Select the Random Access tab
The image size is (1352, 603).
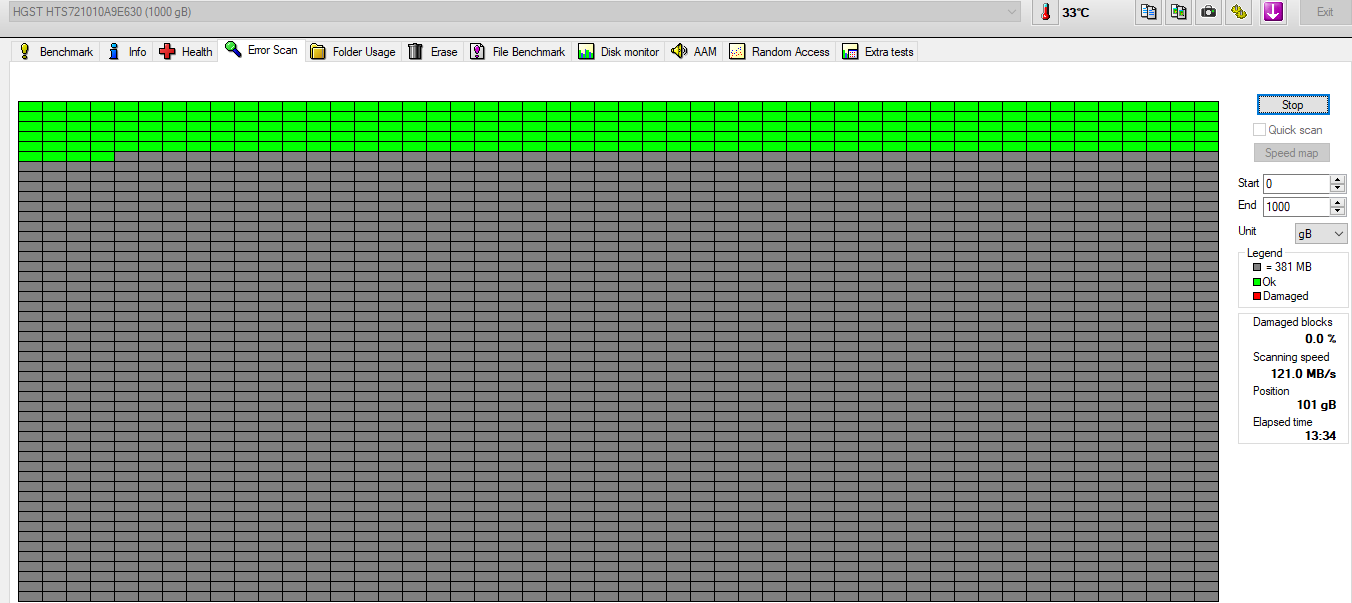click(x=779, y=51)
